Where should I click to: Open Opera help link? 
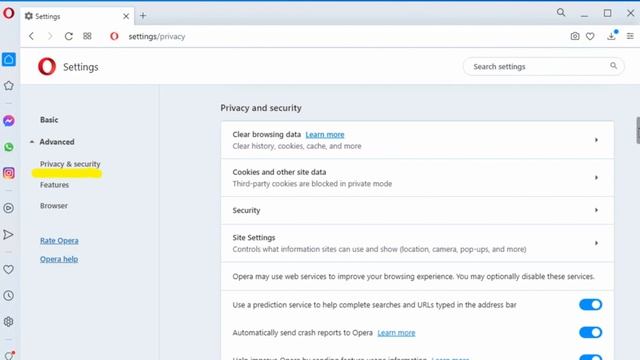[x=59, y=259]
